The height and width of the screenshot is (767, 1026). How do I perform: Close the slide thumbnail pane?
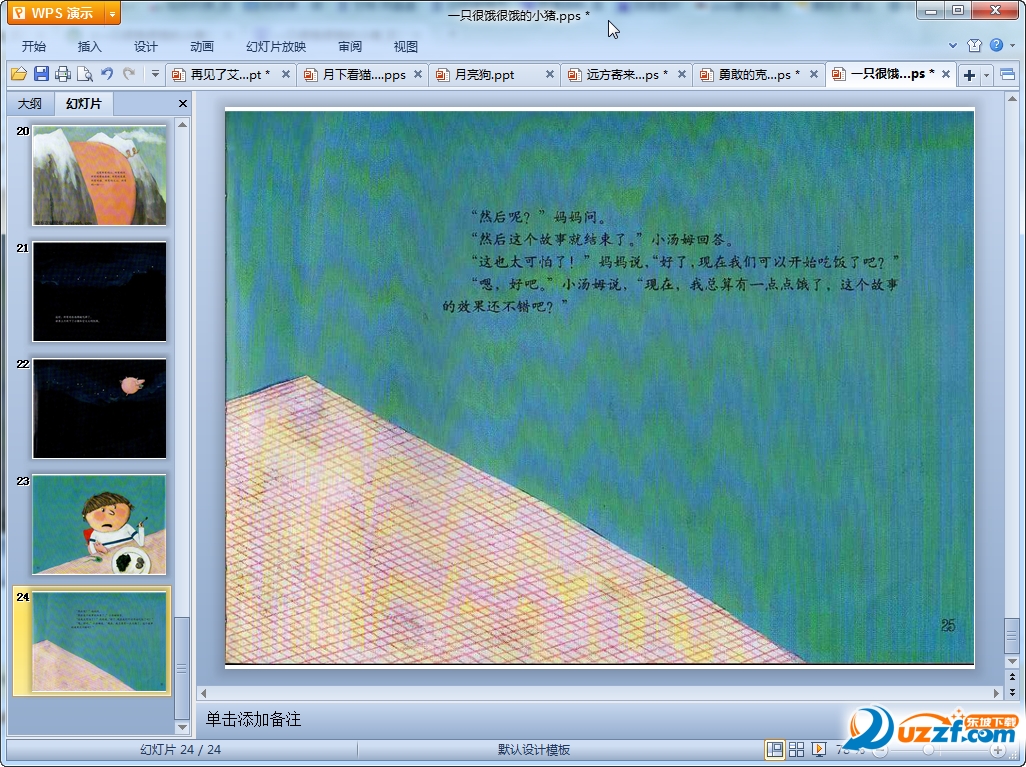pos(183,103)
